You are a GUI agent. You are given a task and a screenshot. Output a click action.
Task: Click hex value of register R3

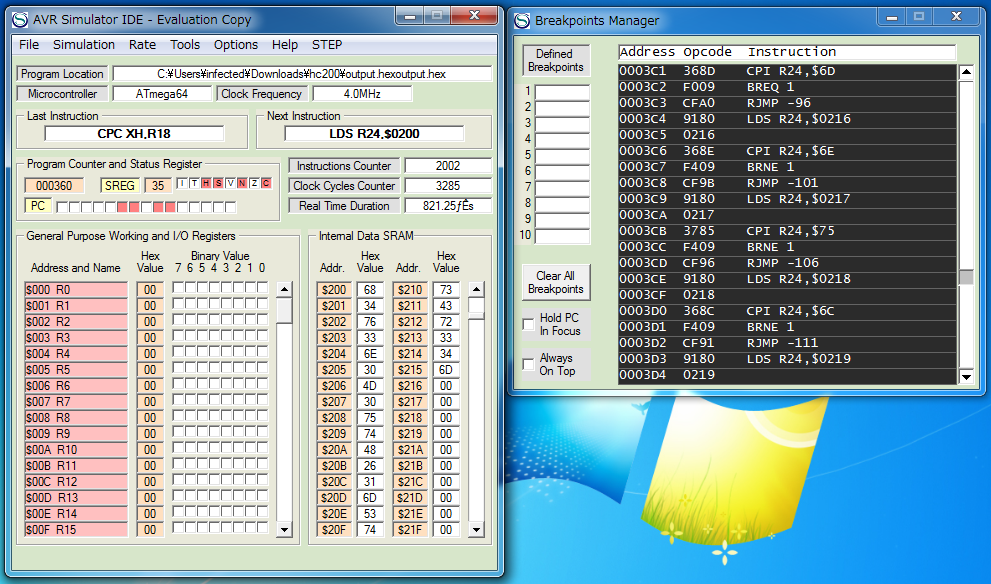pos(150,338)
